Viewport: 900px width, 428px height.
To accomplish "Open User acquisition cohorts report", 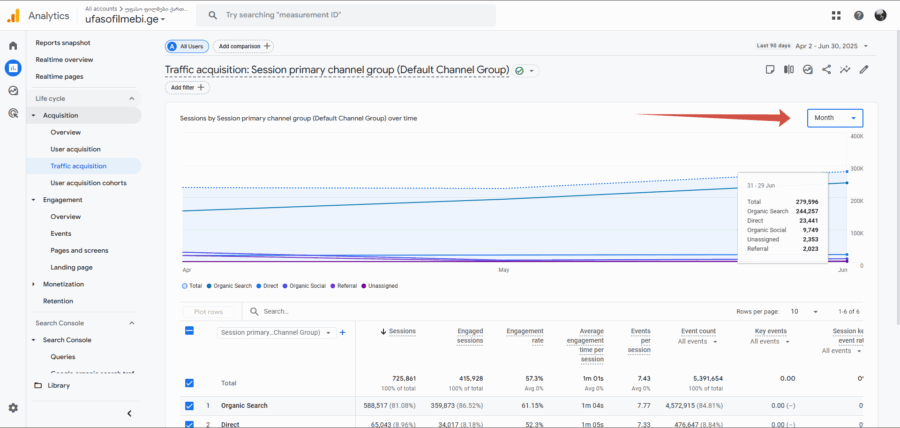I will point(88,183).
